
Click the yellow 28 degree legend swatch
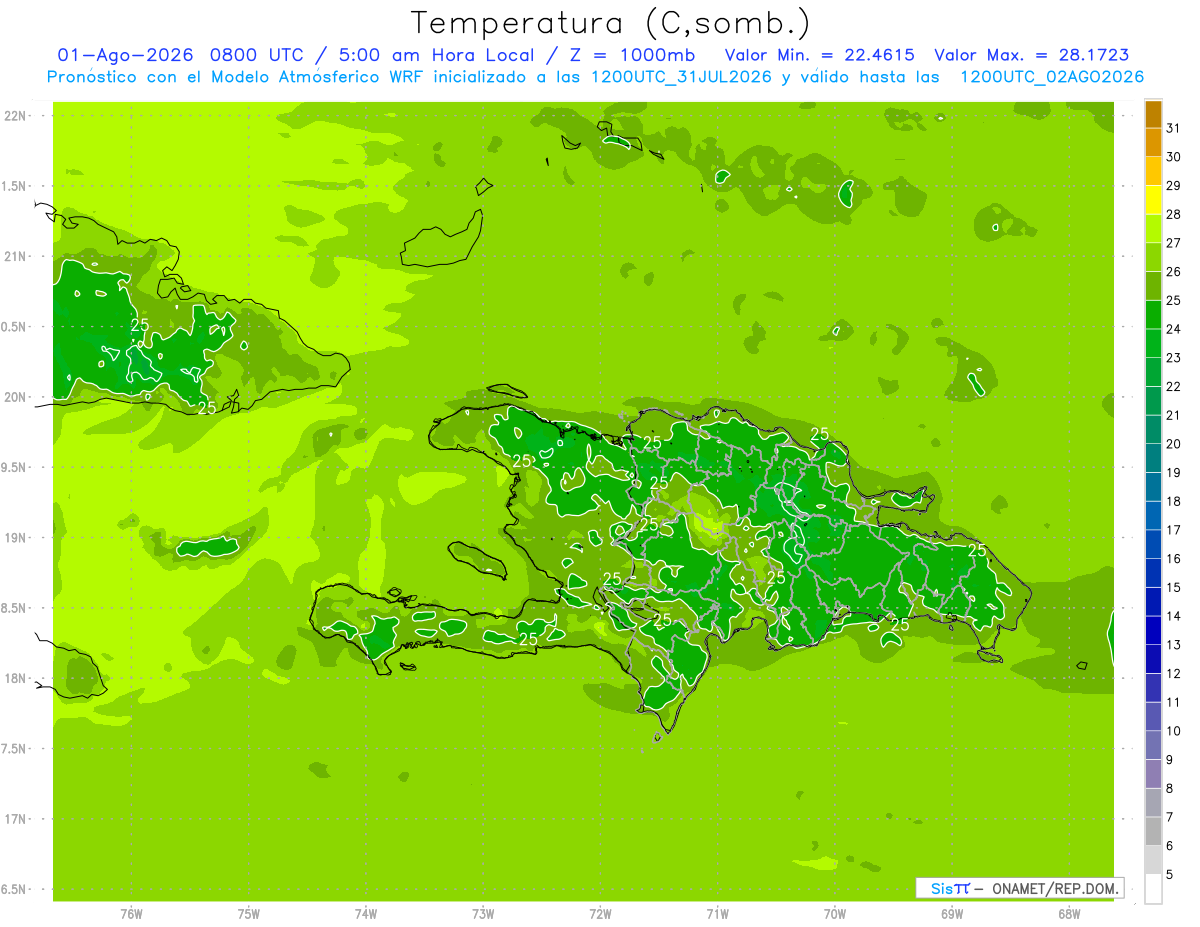(1153, 200)
